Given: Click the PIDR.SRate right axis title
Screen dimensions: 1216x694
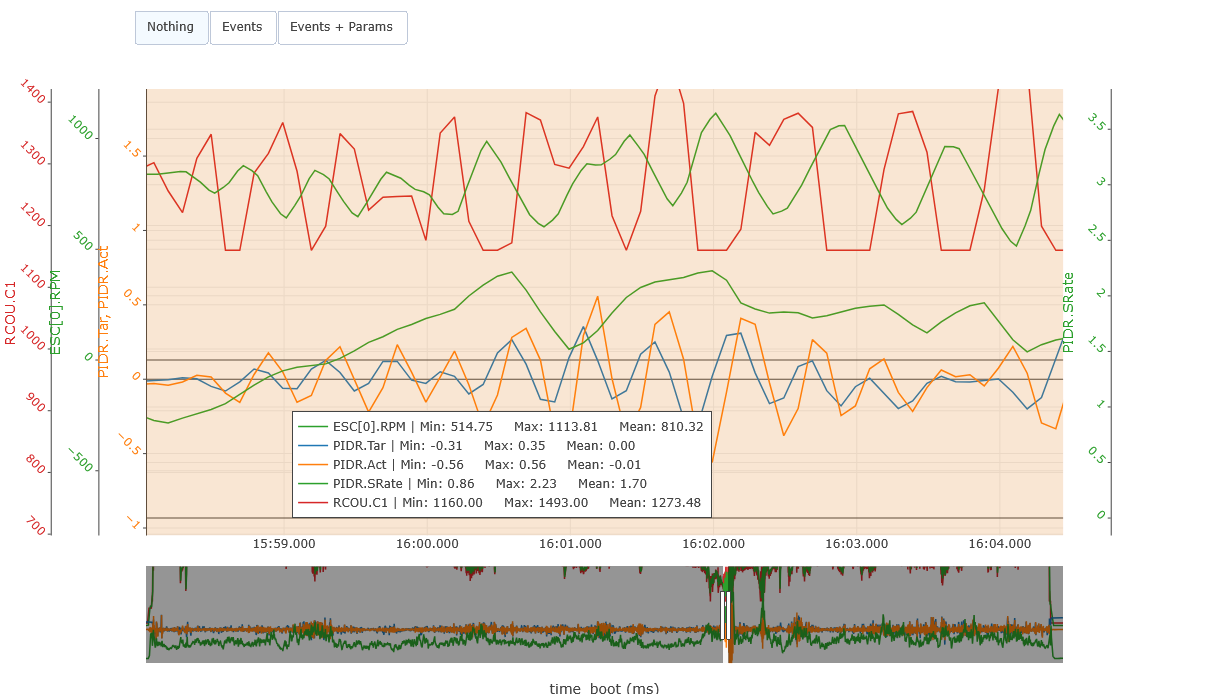Looking at the screenshot, I should (1068, 313).
